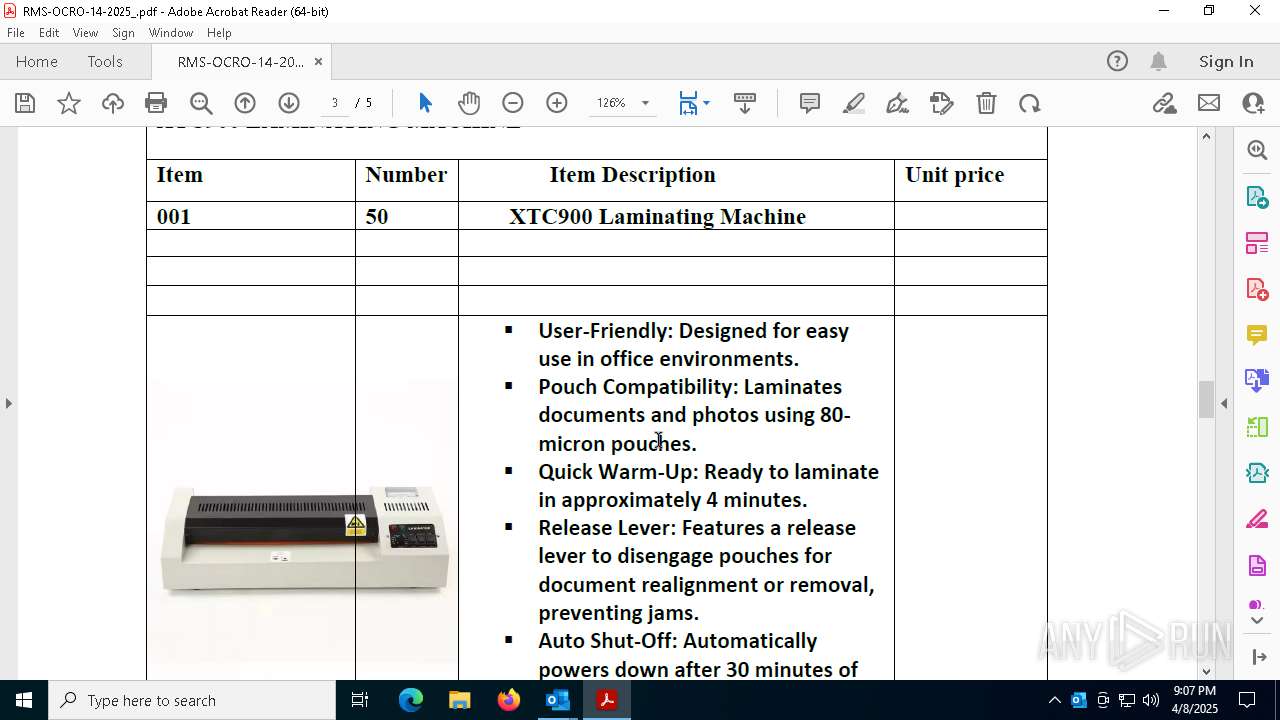
Task: Activate the Selection arrow tool
Action: click(425, 103)
